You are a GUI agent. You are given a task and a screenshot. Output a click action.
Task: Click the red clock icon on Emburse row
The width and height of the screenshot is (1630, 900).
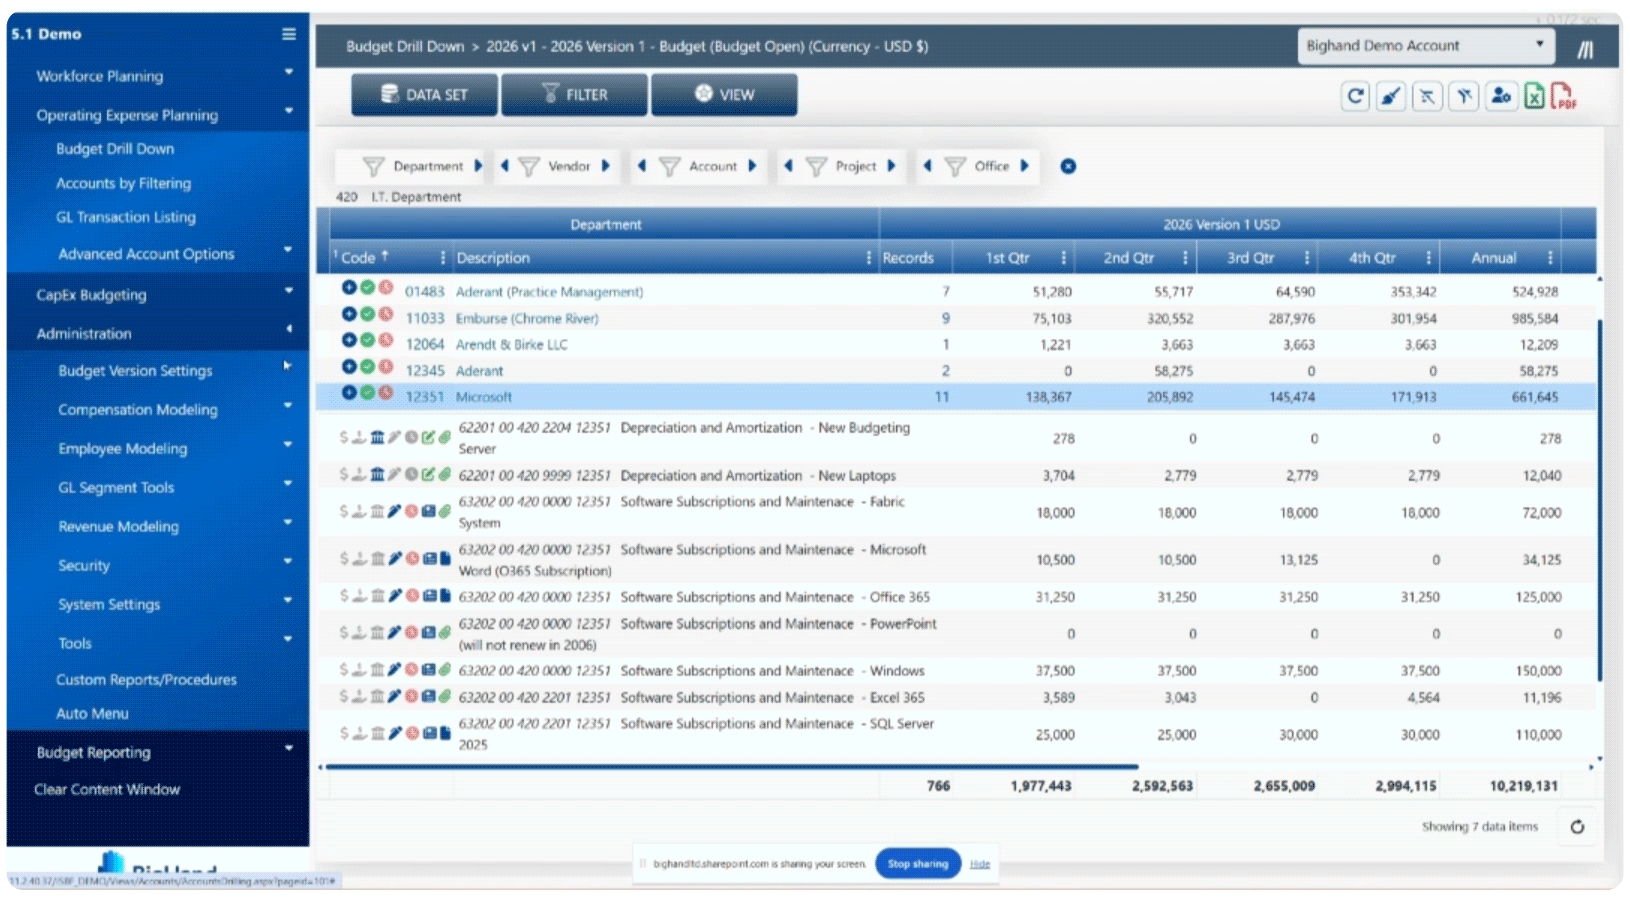(385, 314)
